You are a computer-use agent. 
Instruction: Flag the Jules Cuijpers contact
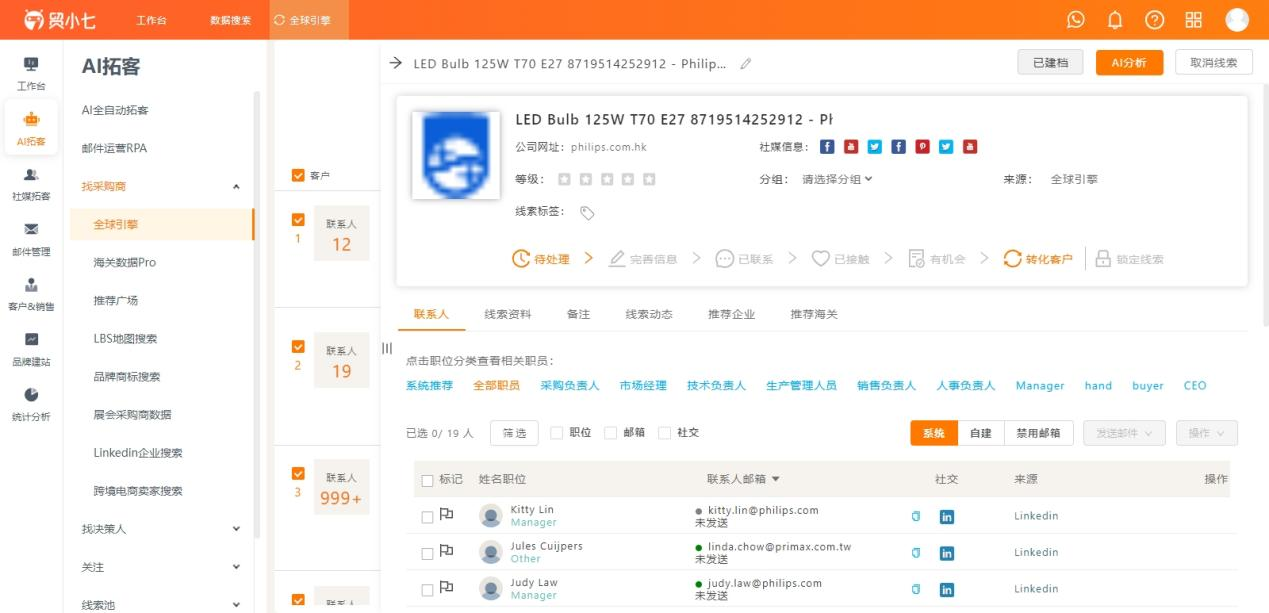(x=447, y=552)
